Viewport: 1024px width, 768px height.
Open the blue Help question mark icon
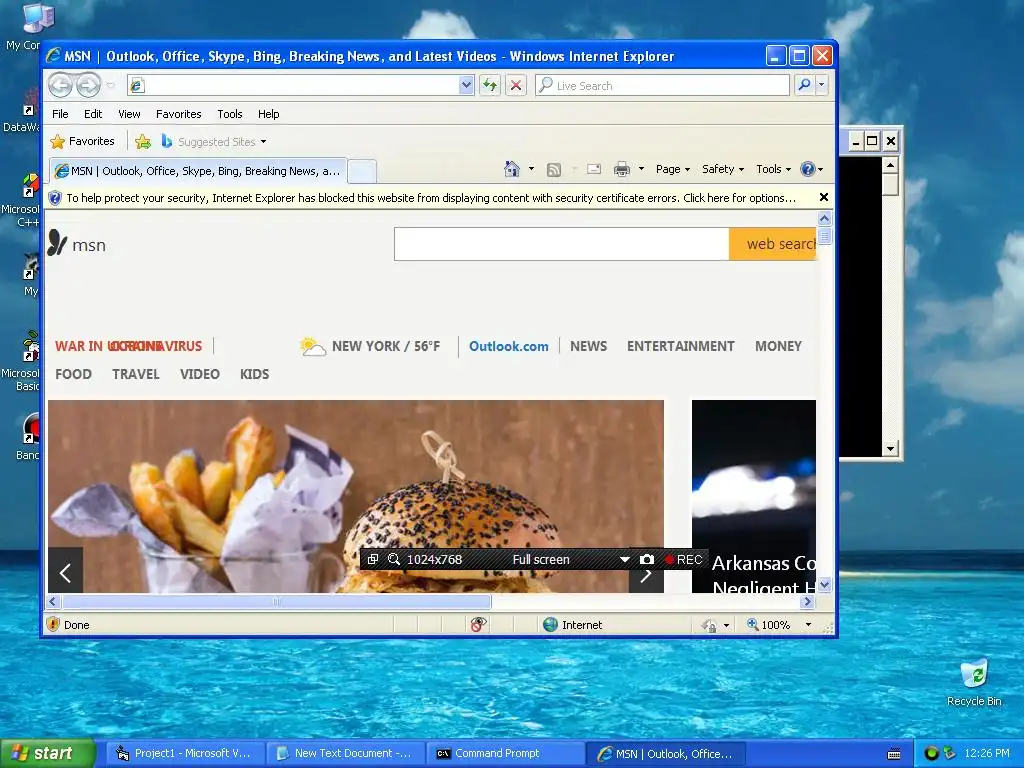808,169
